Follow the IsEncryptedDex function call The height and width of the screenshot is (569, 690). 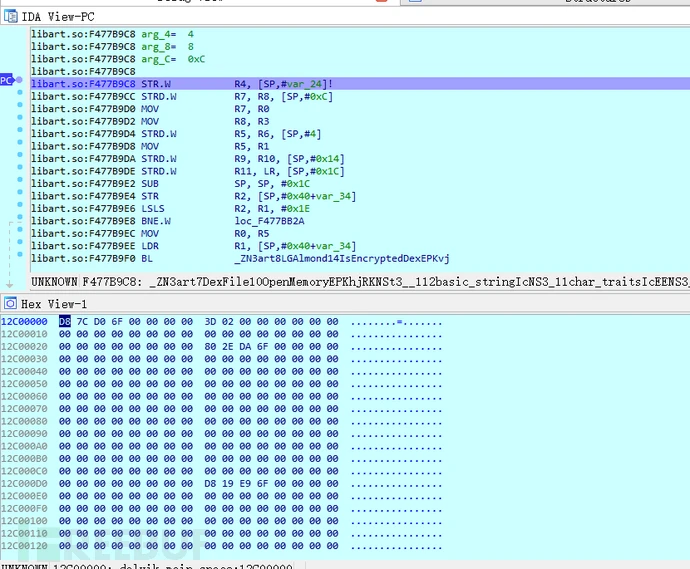point(342,258)
